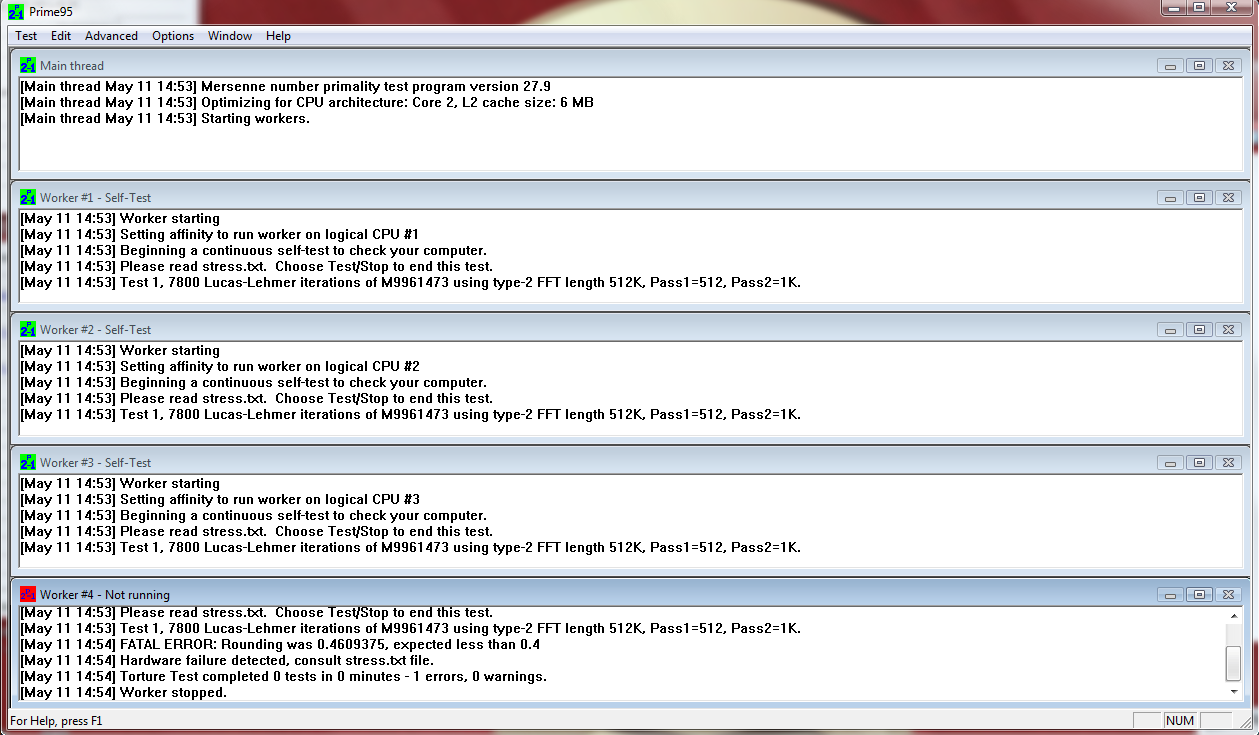Click 'Setting affinity' logical CPU #3 line

pos(220,500)
